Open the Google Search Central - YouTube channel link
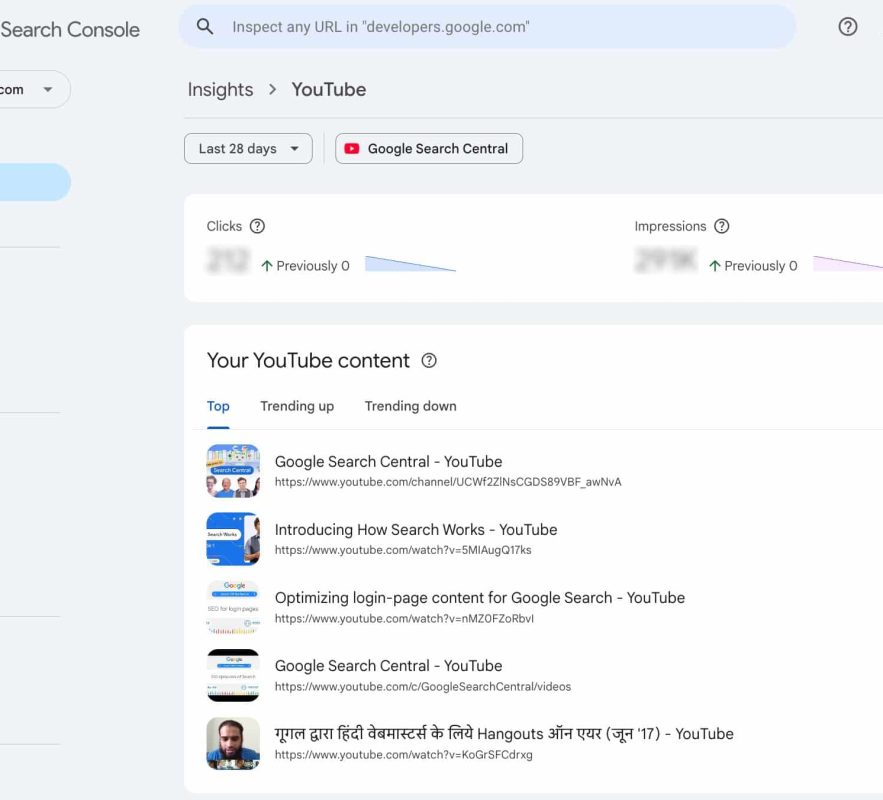The image size is (883, 800). 389,461
